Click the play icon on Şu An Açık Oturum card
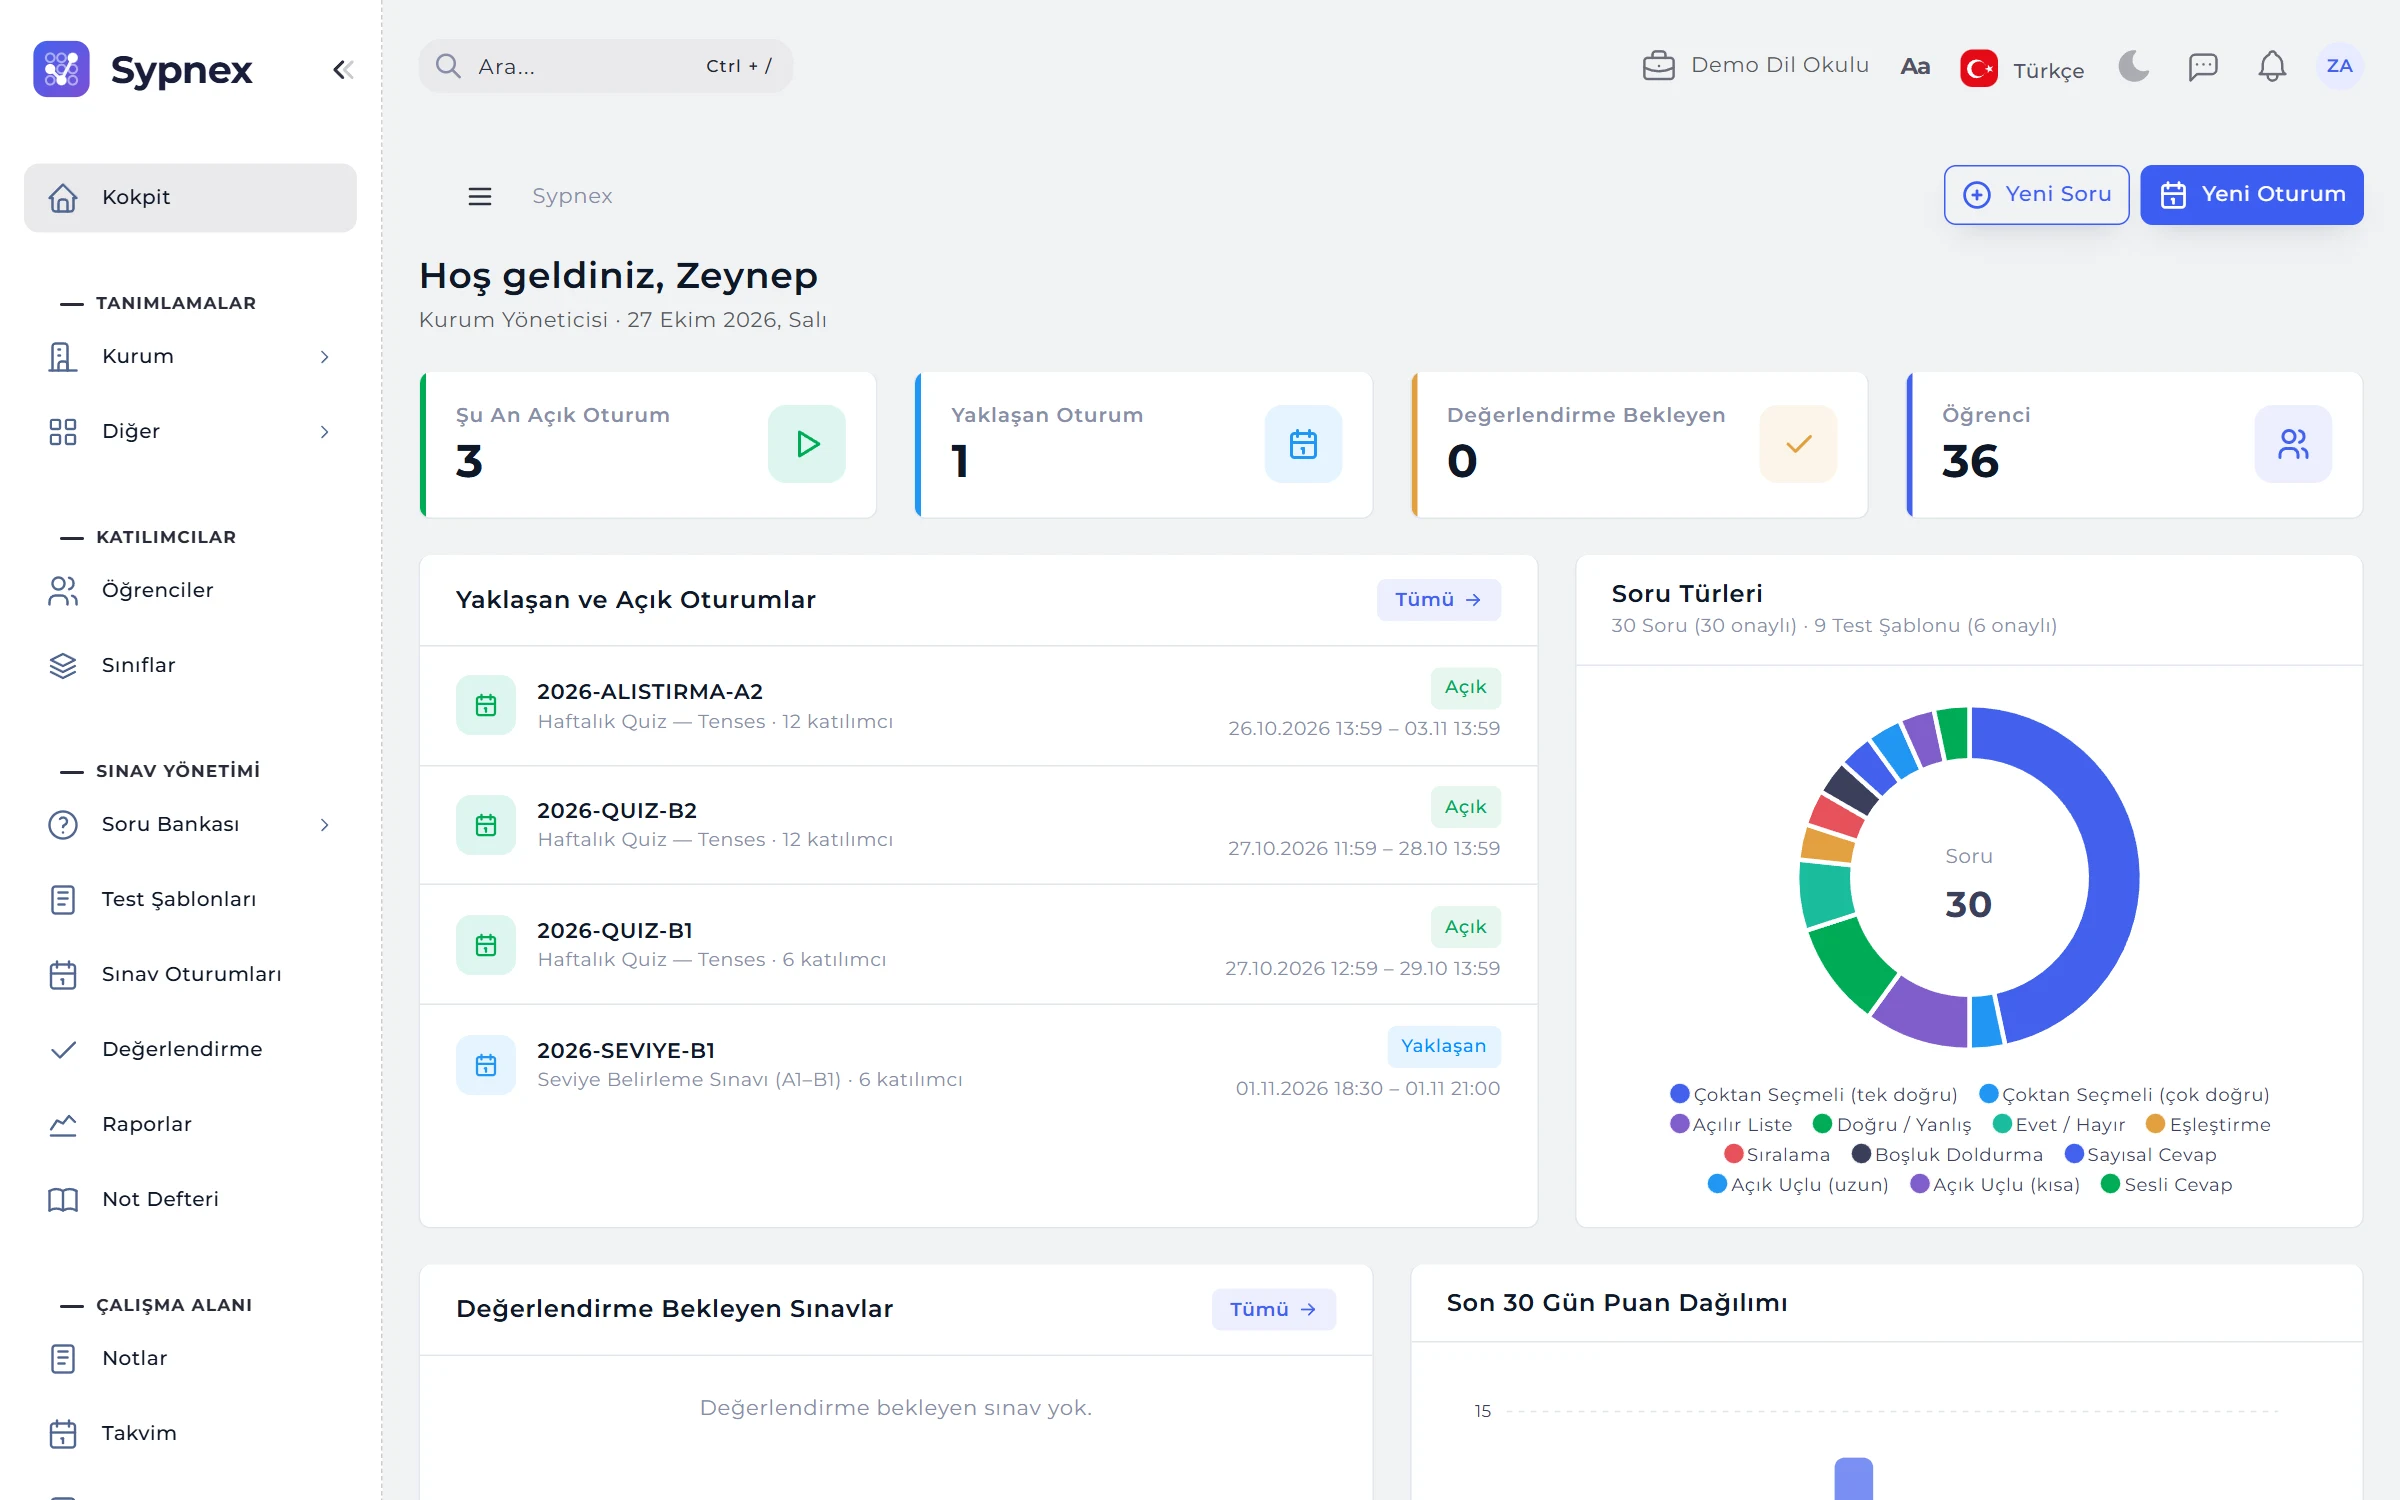This screenshot has height=1500, width=2400. point(807,444)
